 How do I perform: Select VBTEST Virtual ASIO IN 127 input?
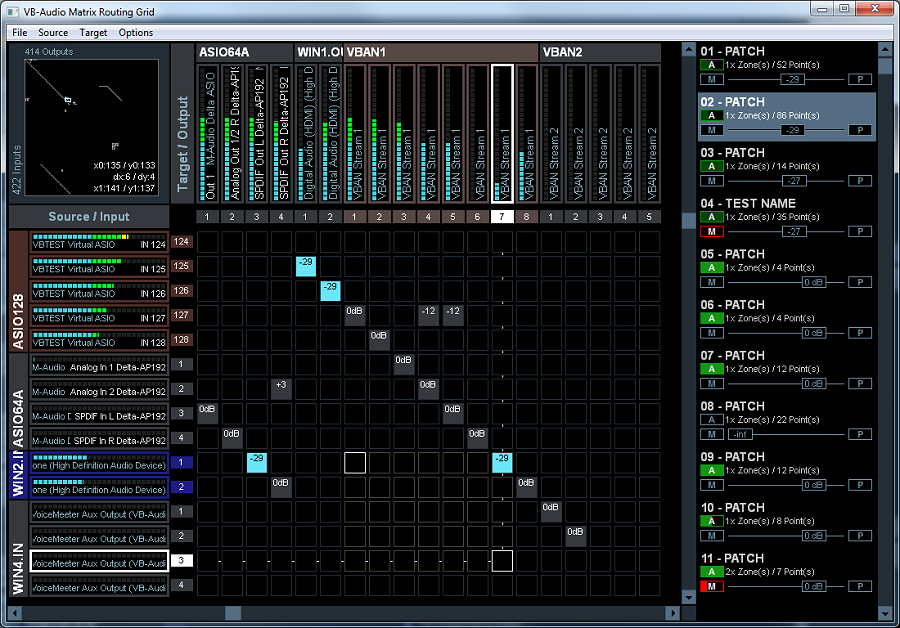tap(99, 315)
